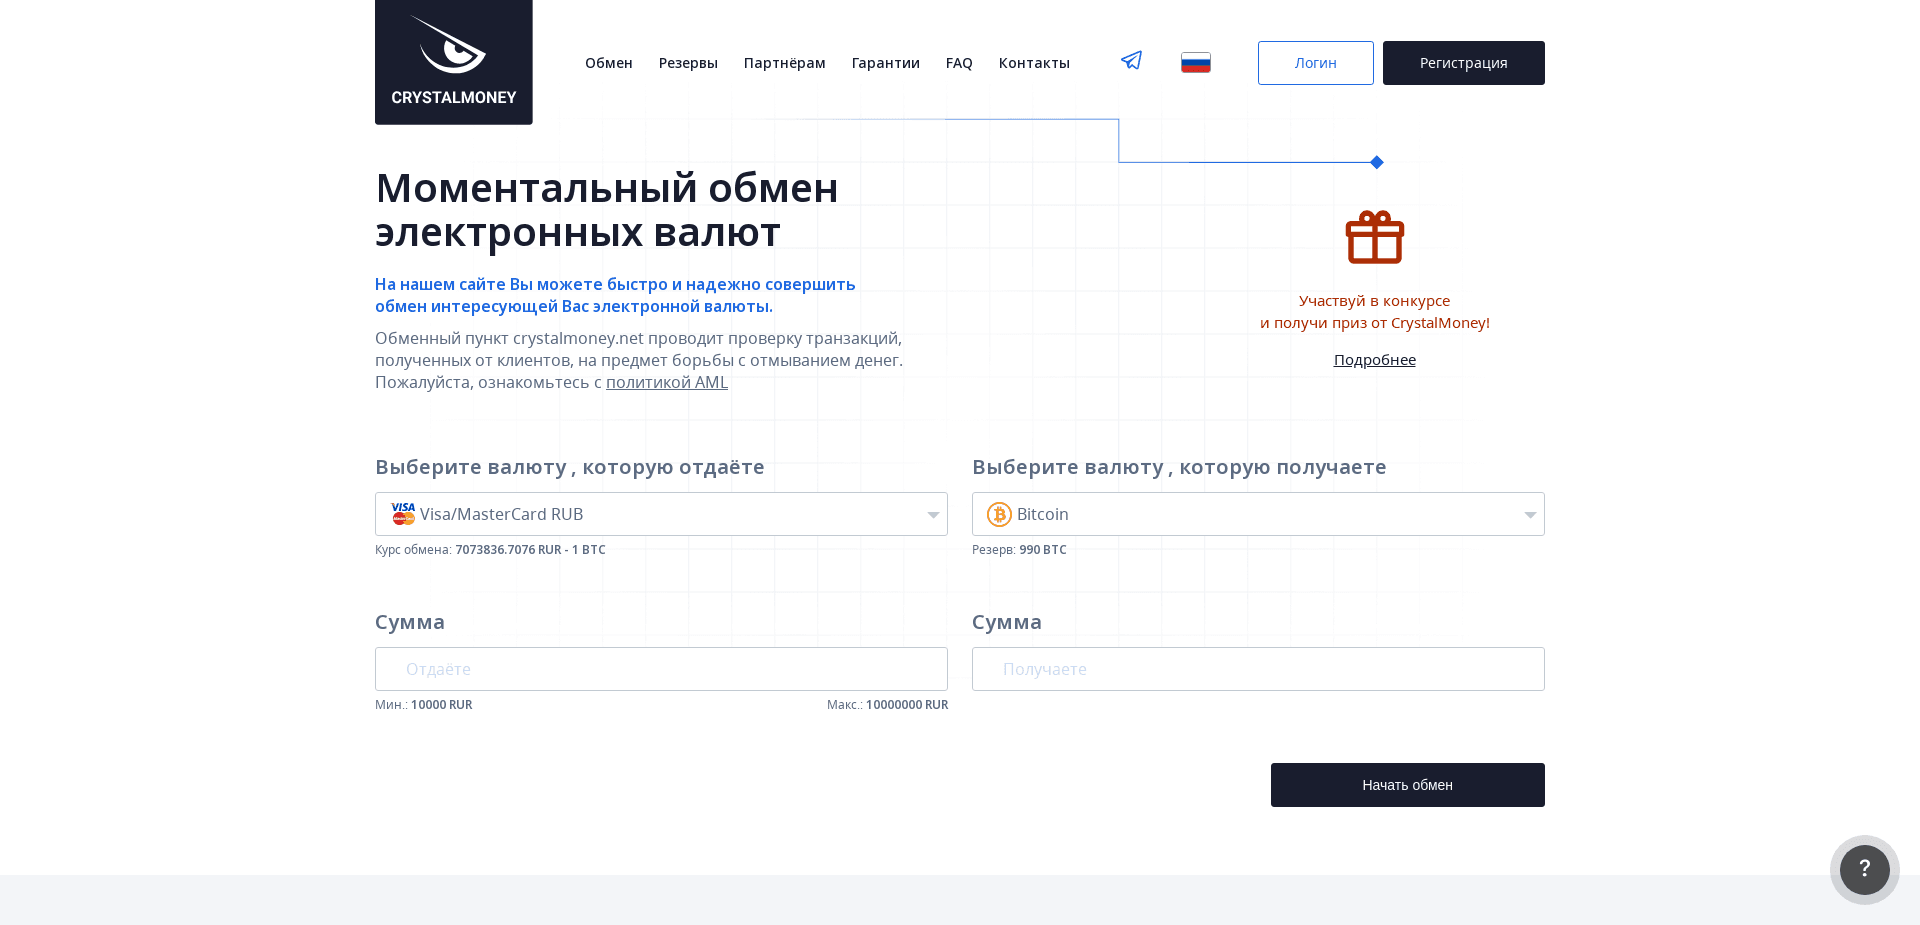Open the Visa/MasterCard RUB currency dropdown

click(x=661, y=514)
